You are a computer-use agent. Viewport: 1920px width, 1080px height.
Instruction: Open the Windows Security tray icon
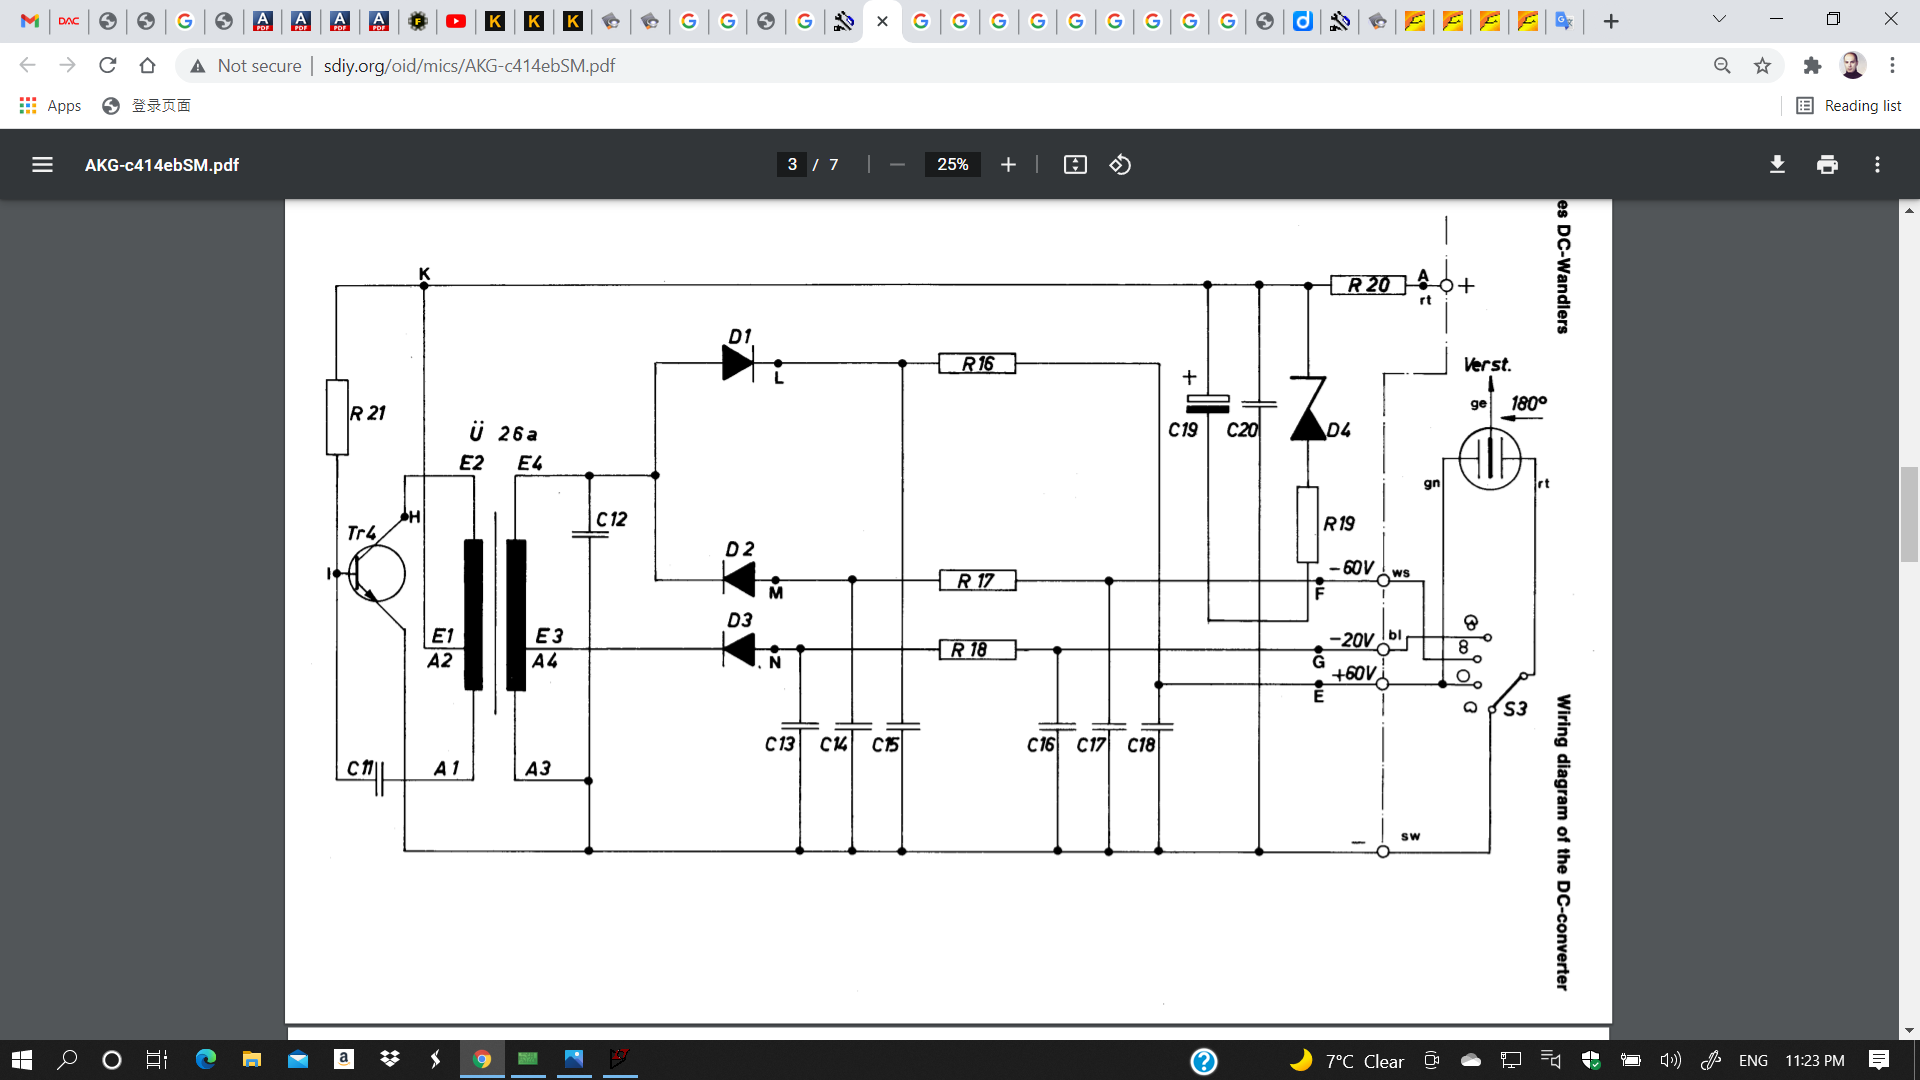1591,1060
